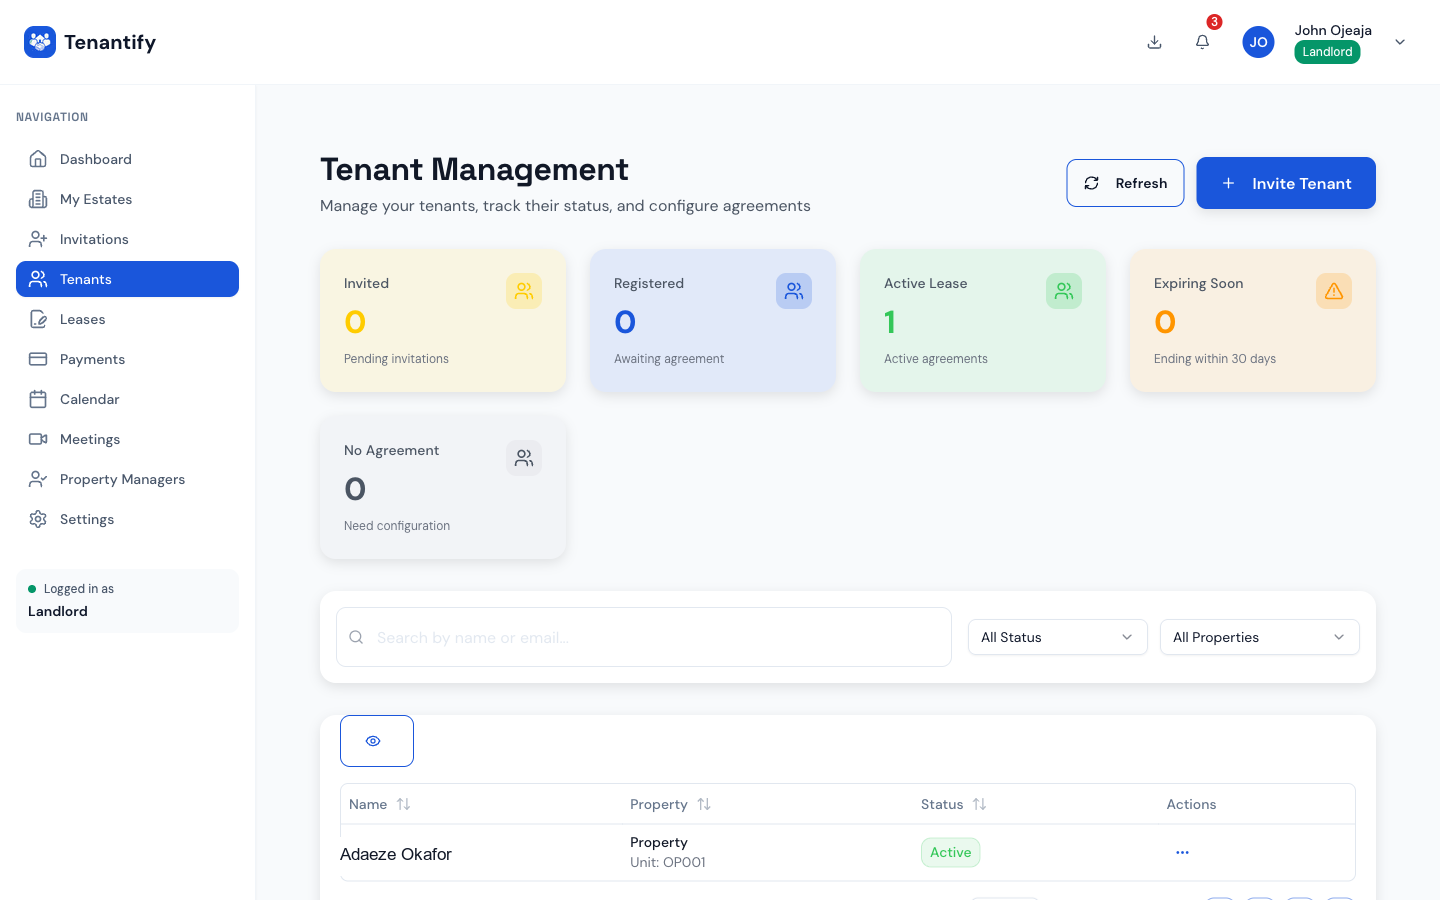Go to My Estates page

point(127,199)
